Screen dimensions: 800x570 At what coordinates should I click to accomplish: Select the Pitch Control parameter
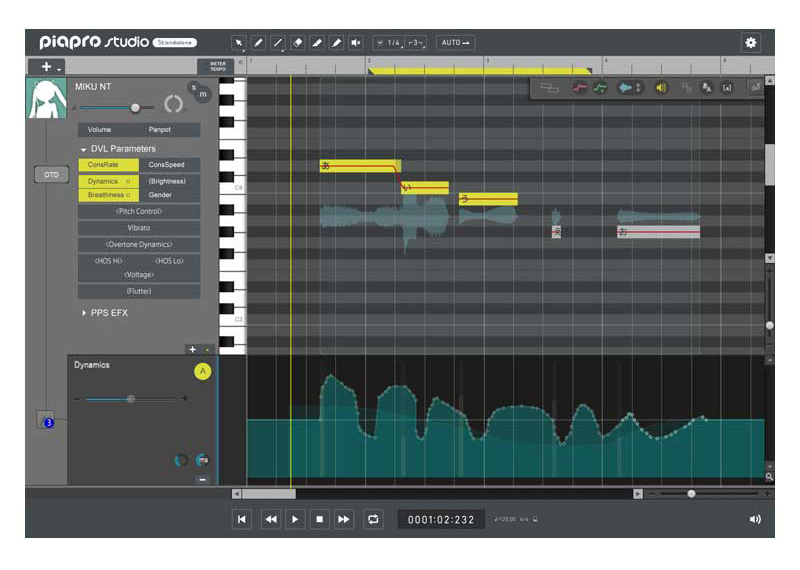(x=139, y=211)
